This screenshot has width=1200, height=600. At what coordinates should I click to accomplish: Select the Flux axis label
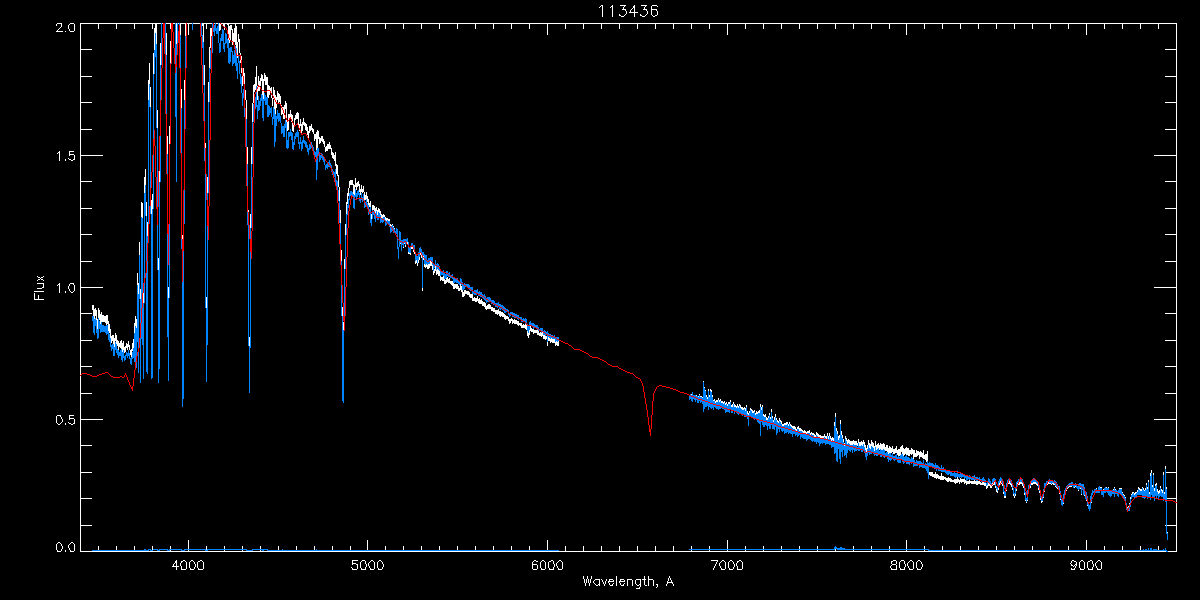tap(39, 288)
